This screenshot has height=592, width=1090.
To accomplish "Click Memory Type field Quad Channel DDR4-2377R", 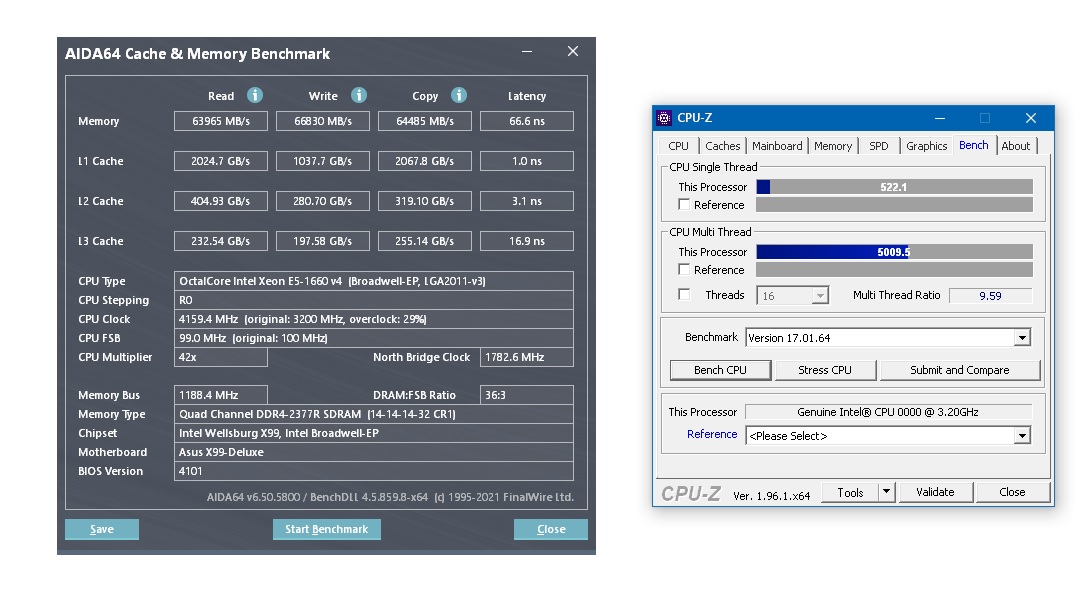I will coord(374,414).
